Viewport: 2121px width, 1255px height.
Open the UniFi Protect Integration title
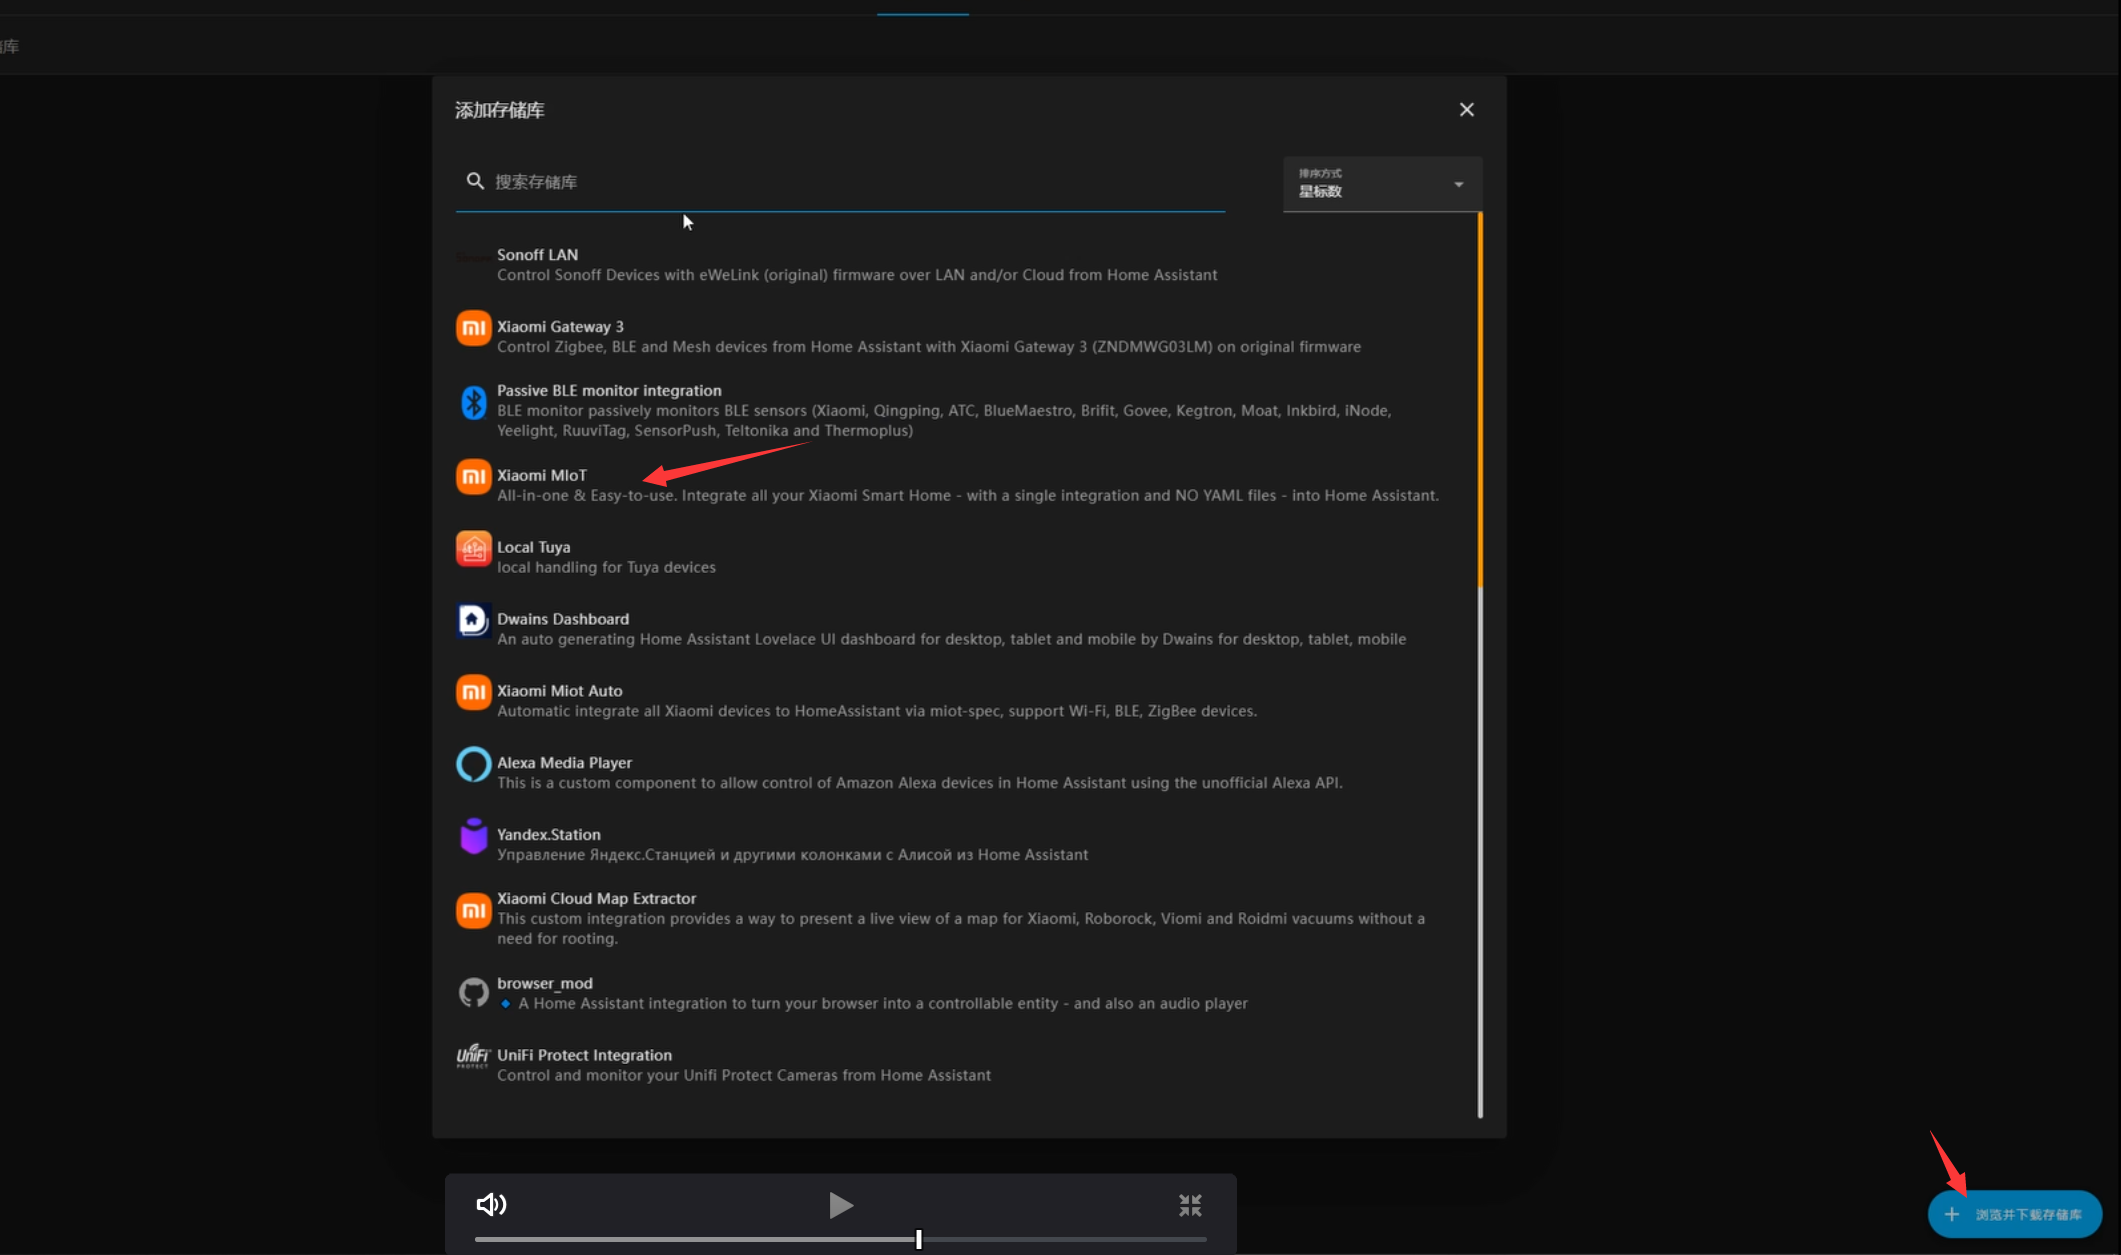[x=584, y=1055]
